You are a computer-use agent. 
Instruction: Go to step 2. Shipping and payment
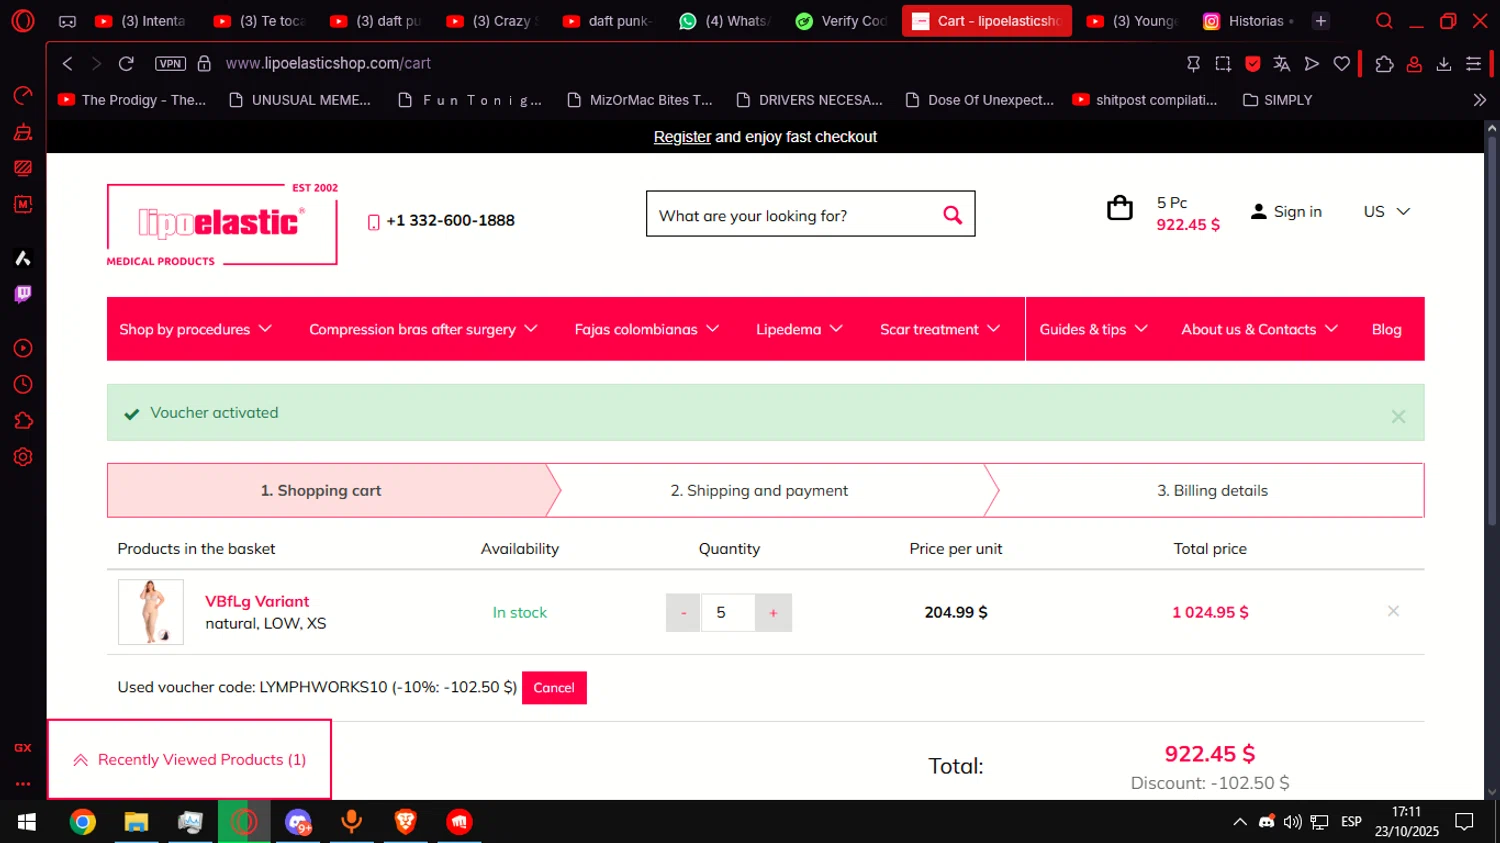point(759,490)
